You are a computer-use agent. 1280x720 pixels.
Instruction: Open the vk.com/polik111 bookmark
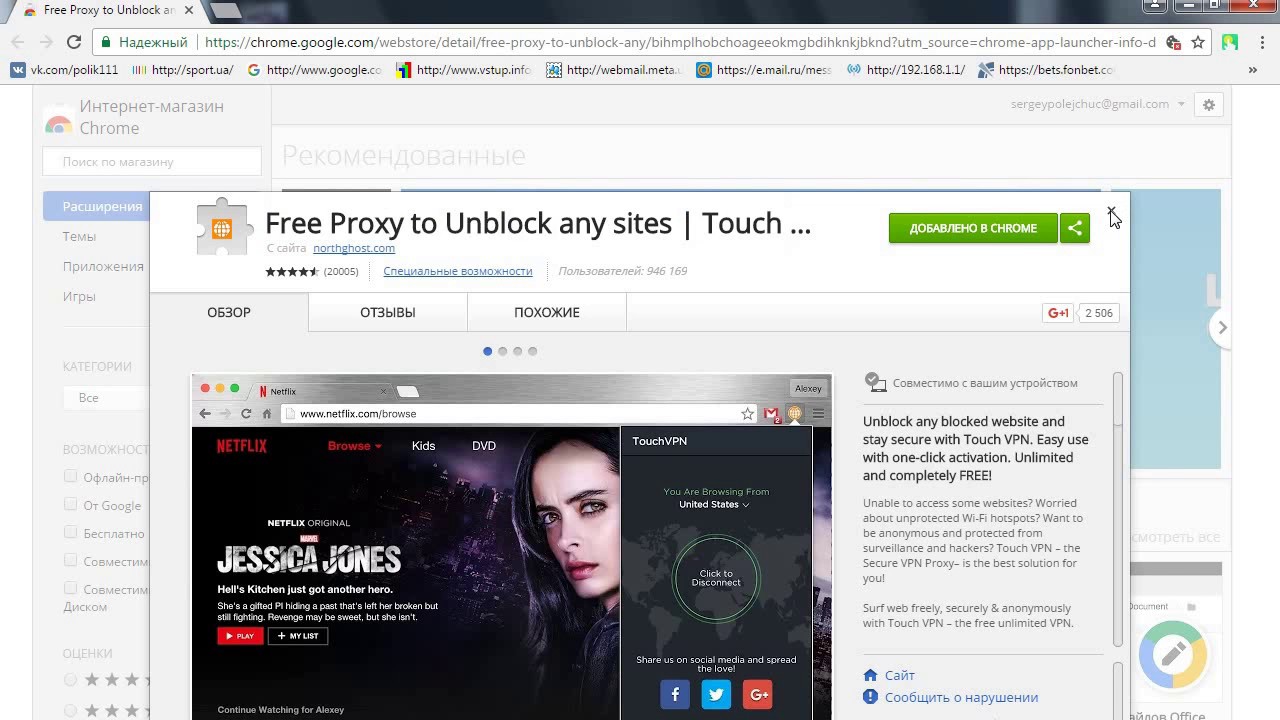point(64,70)
